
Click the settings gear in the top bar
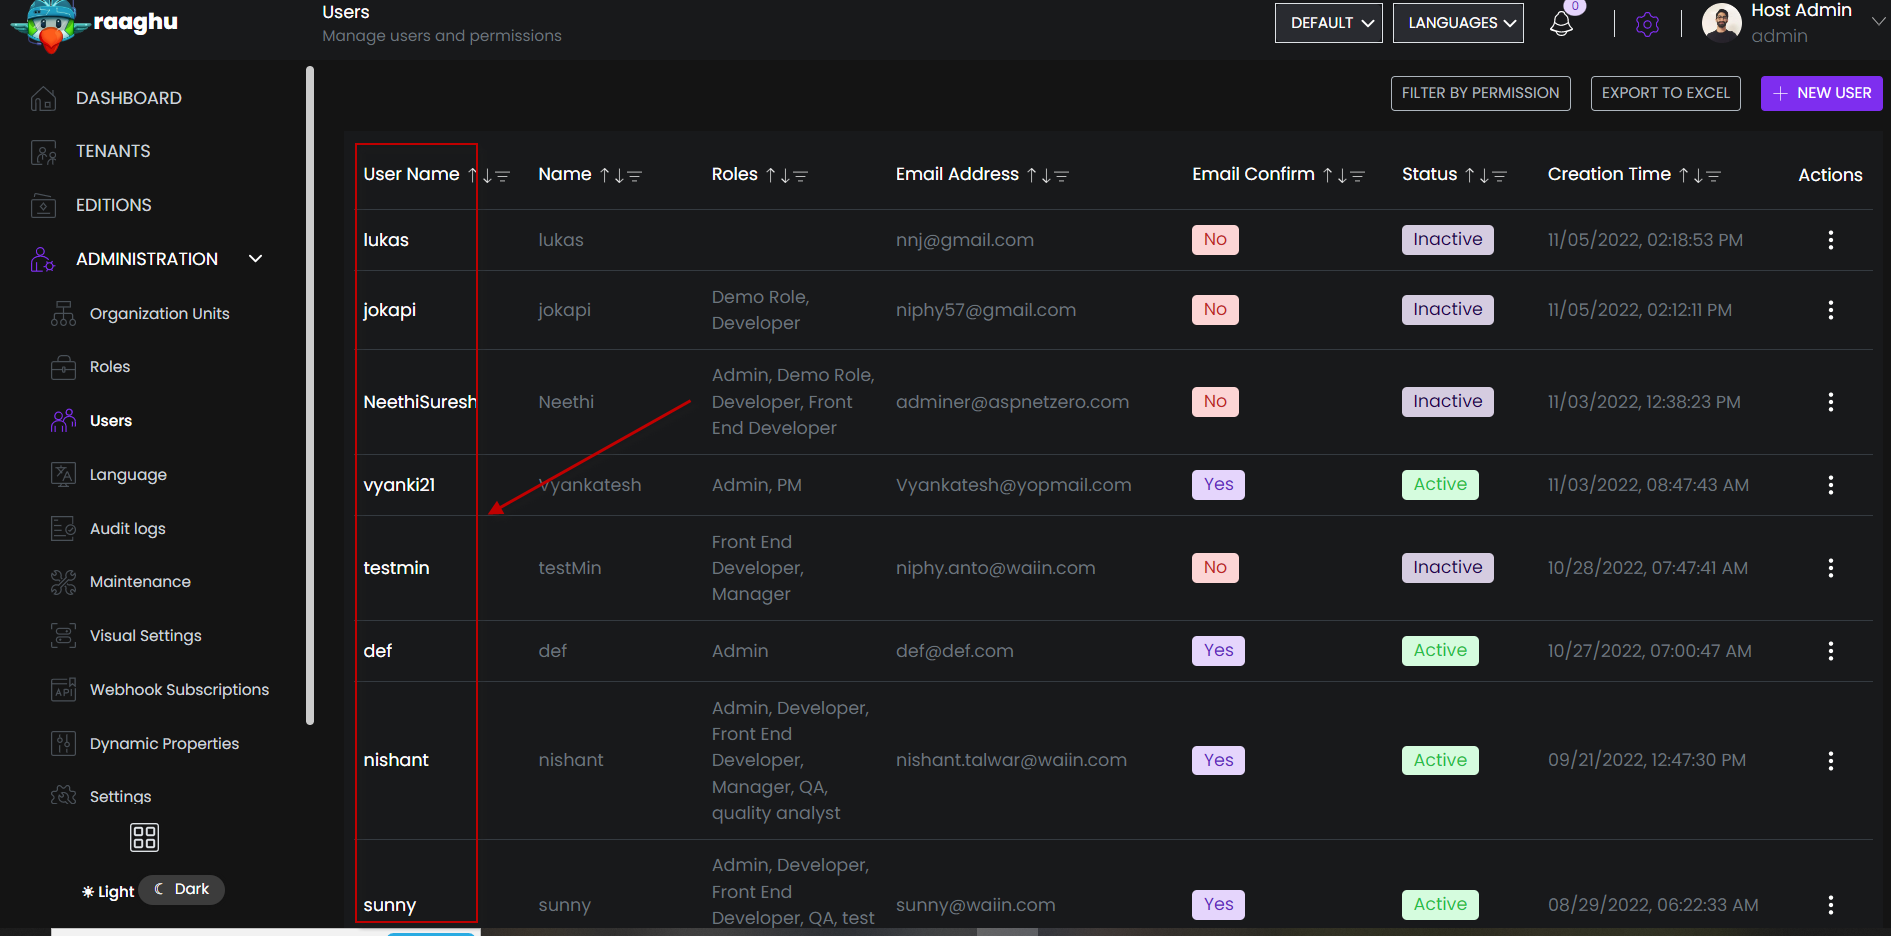(x=1647, y=24)
